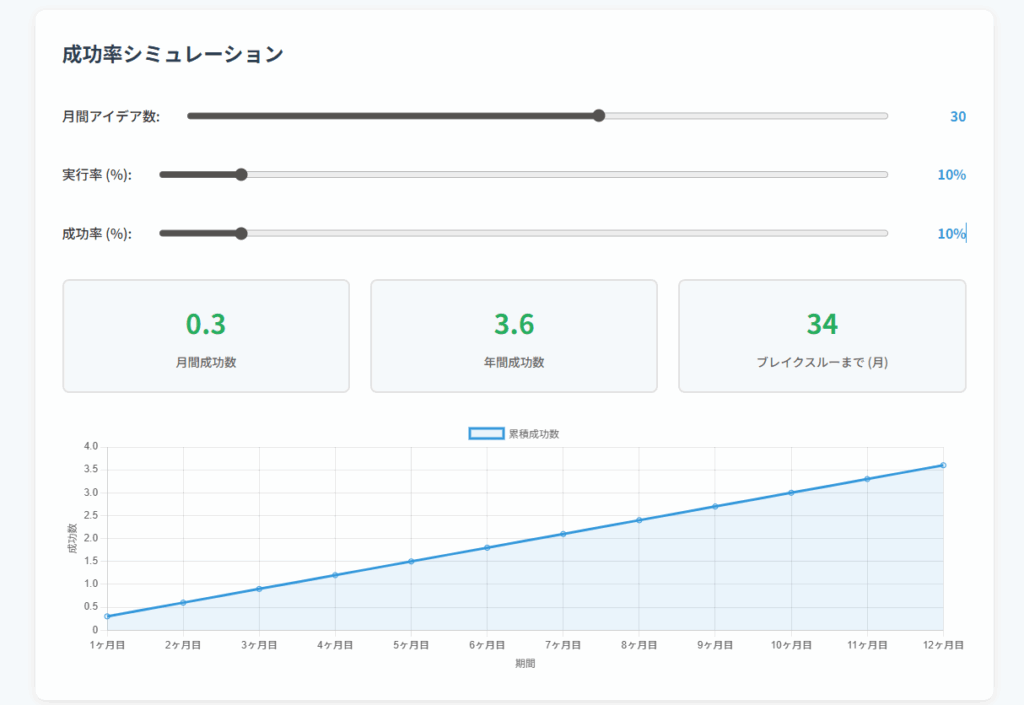Viewport: 1024px width, 705px height.
Task: Click the 月間アイデア数 slider handle
Action: tap(599, 115)
